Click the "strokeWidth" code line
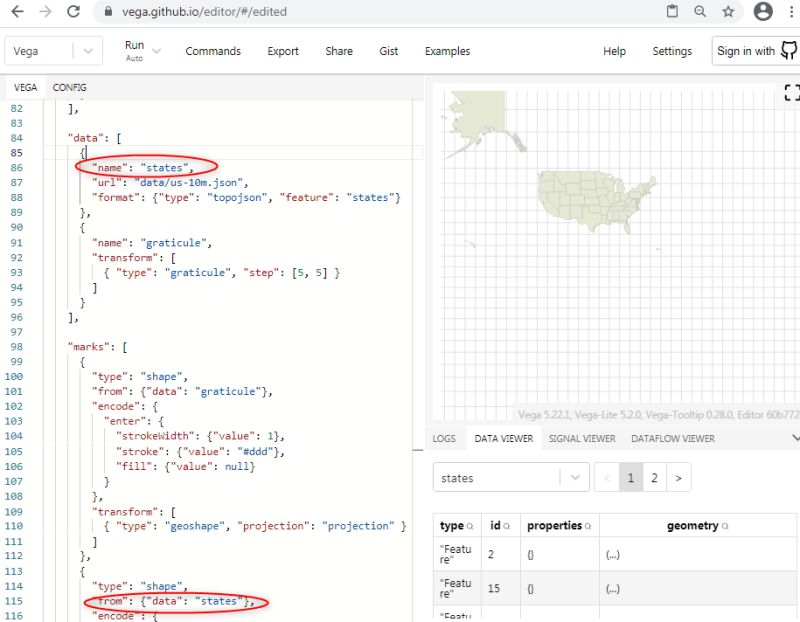 (x=200, y=436)
